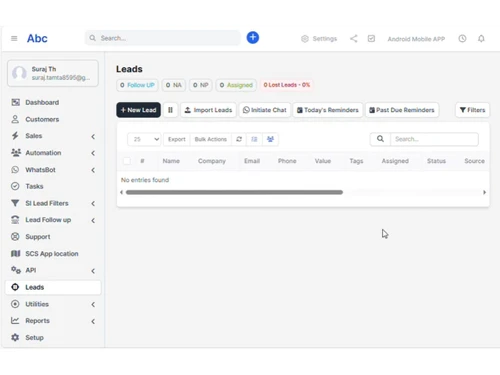This screenshot has width=500, height=375.
Task: Click the Customers person icon
Action: [15, 119]
